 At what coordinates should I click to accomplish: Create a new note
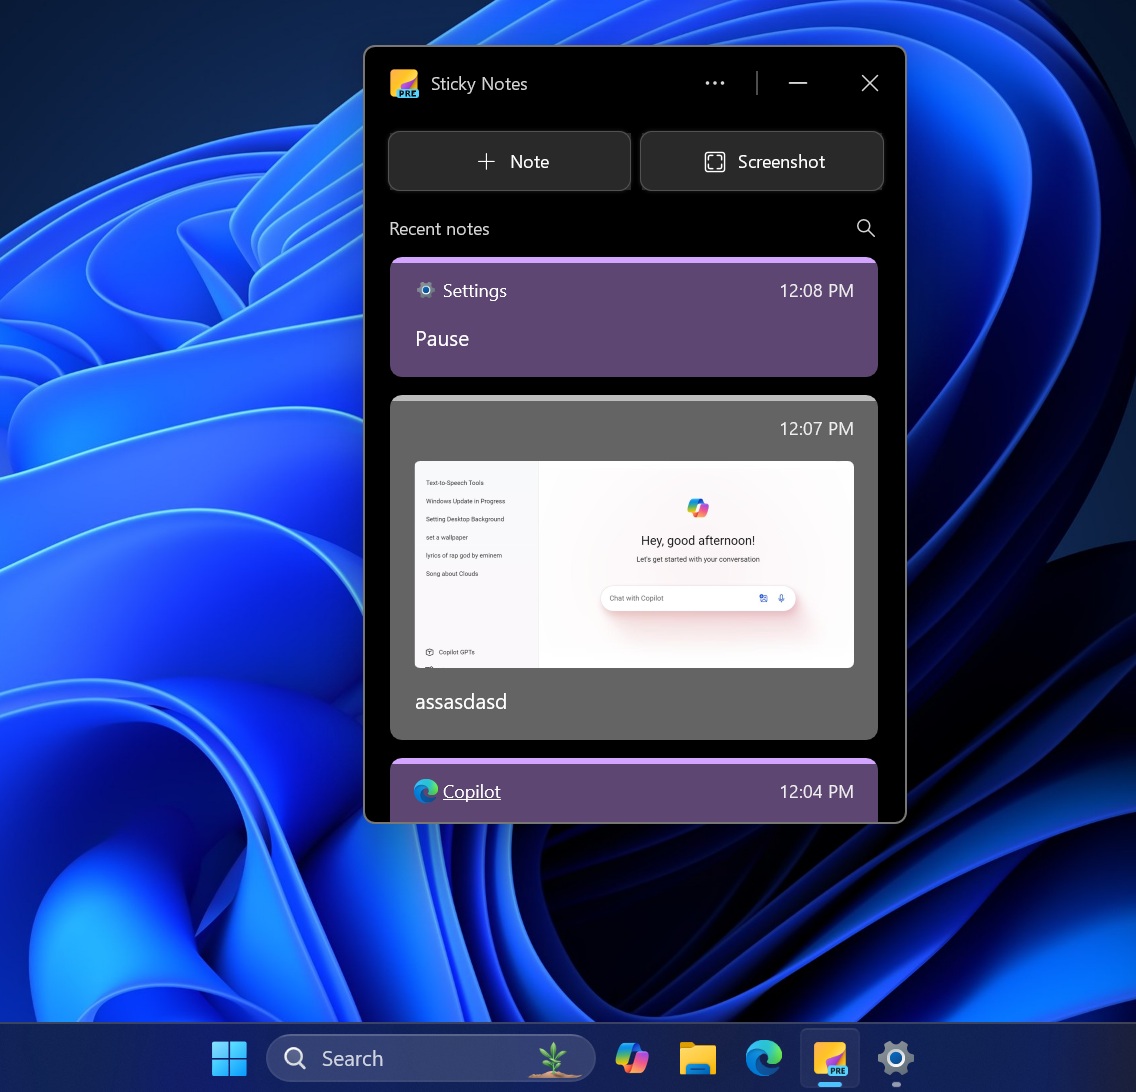pyautogui.click(x=509, y=161)
